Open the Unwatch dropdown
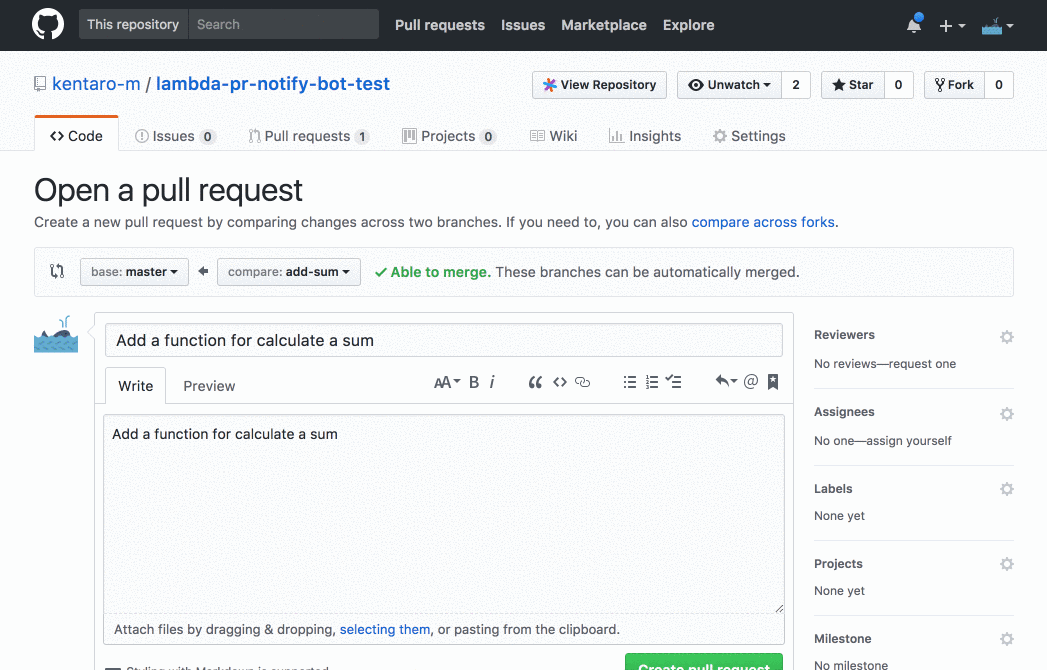Screen dimensions: 1047x670 (729, 85)
